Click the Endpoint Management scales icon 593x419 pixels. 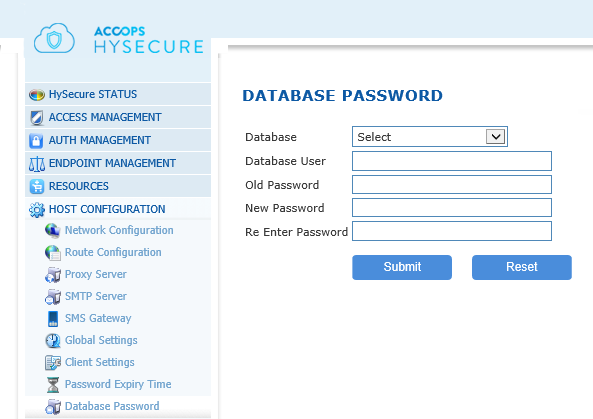37,164
